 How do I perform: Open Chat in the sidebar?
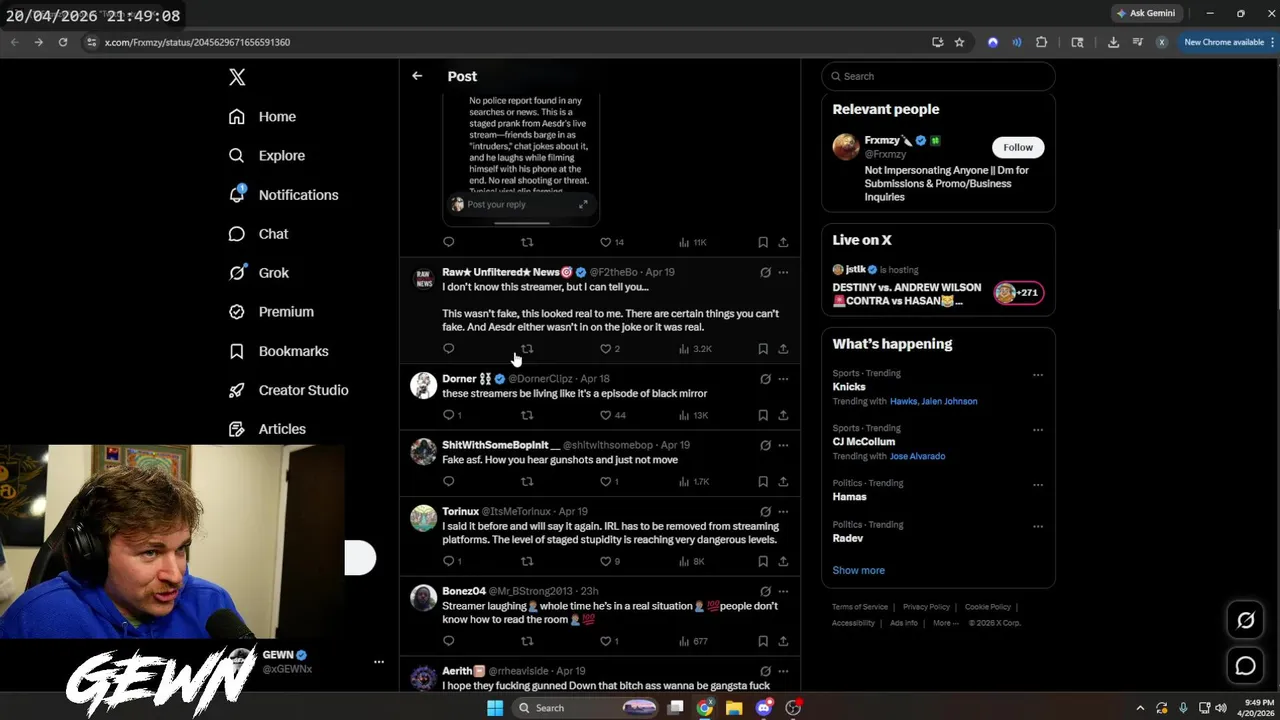[258, 234]
